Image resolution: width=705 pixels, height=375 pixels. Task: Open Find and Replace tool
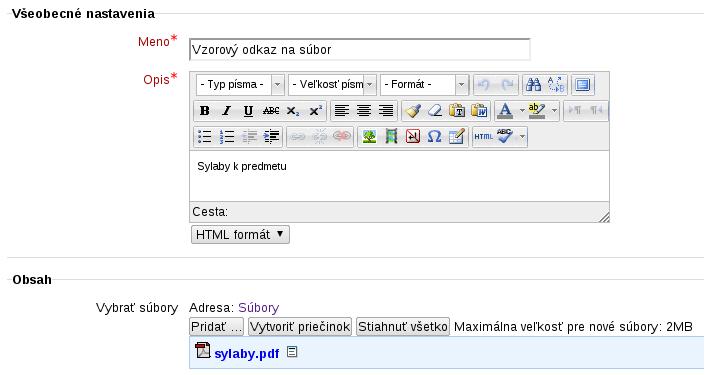556,85
